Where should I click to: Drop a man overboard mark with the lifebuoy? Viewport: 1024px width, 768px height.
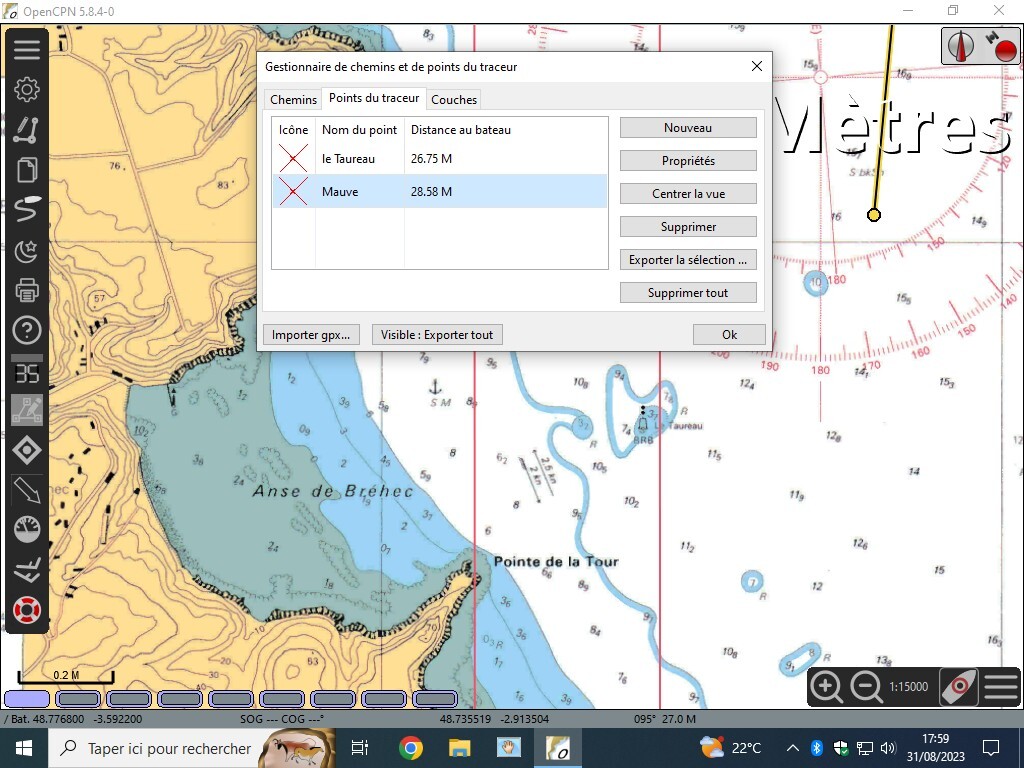(27, 610)
